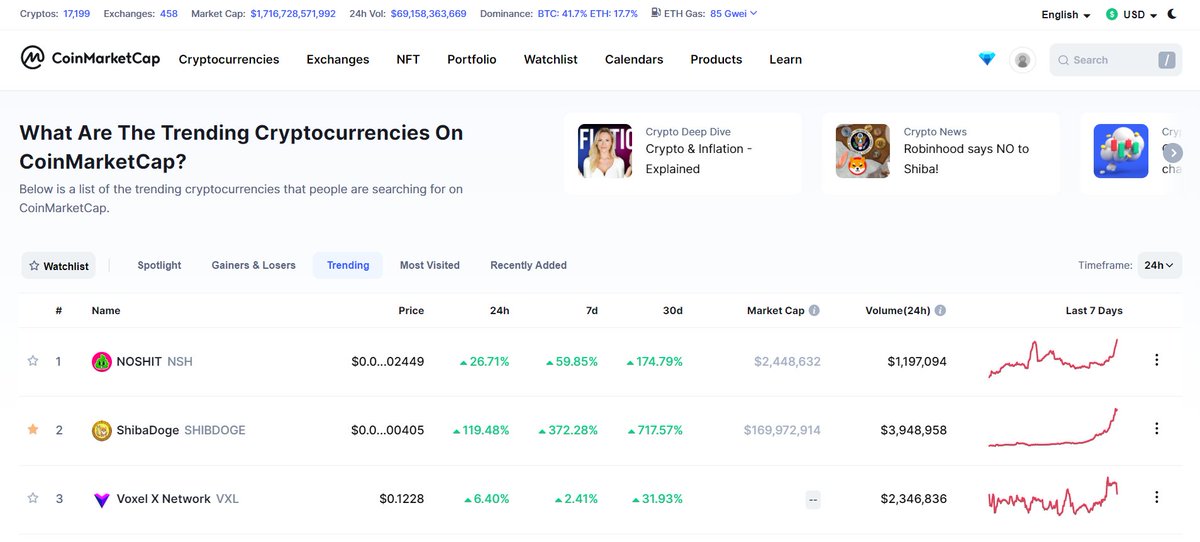Click the next arrow in news carousel
Viewport: 1200px width, 542px height.
[x=1174, y=153]
